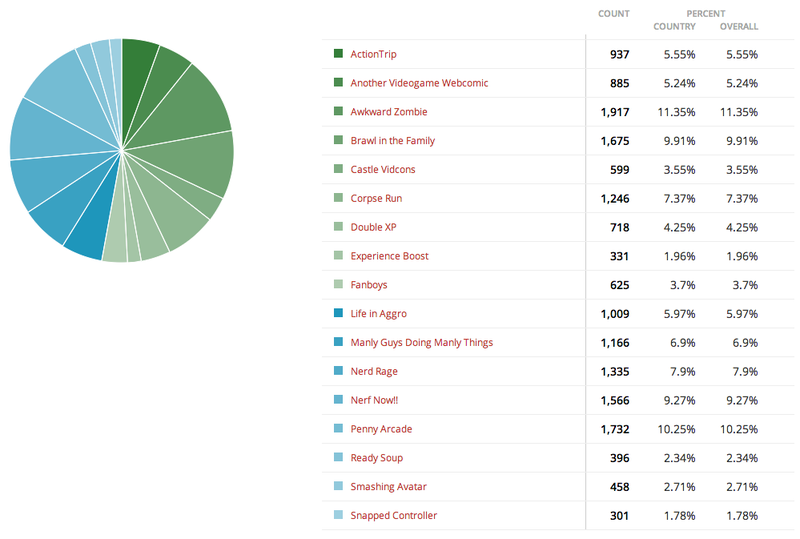The width and height of the screenshot is (800, 539).
Task: Click the Penny Arcade legend color swatch
Action: (x=338, y=428)
